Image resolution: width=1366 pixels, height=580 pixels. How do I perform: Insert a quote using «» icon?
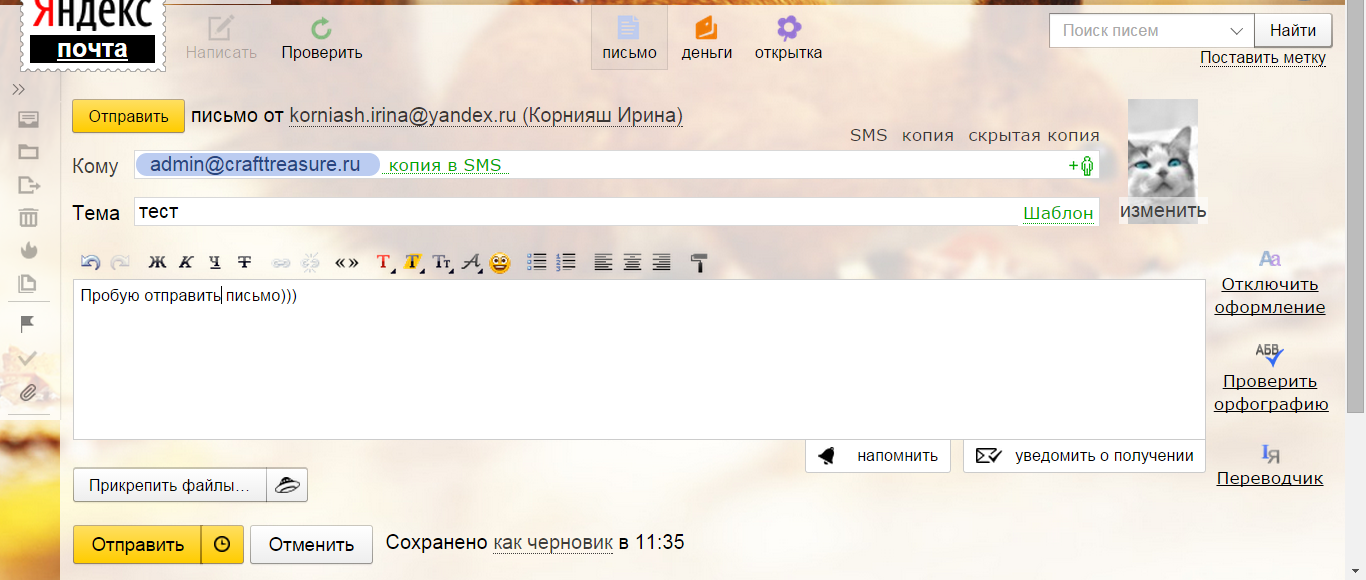[x=346, y=263]
